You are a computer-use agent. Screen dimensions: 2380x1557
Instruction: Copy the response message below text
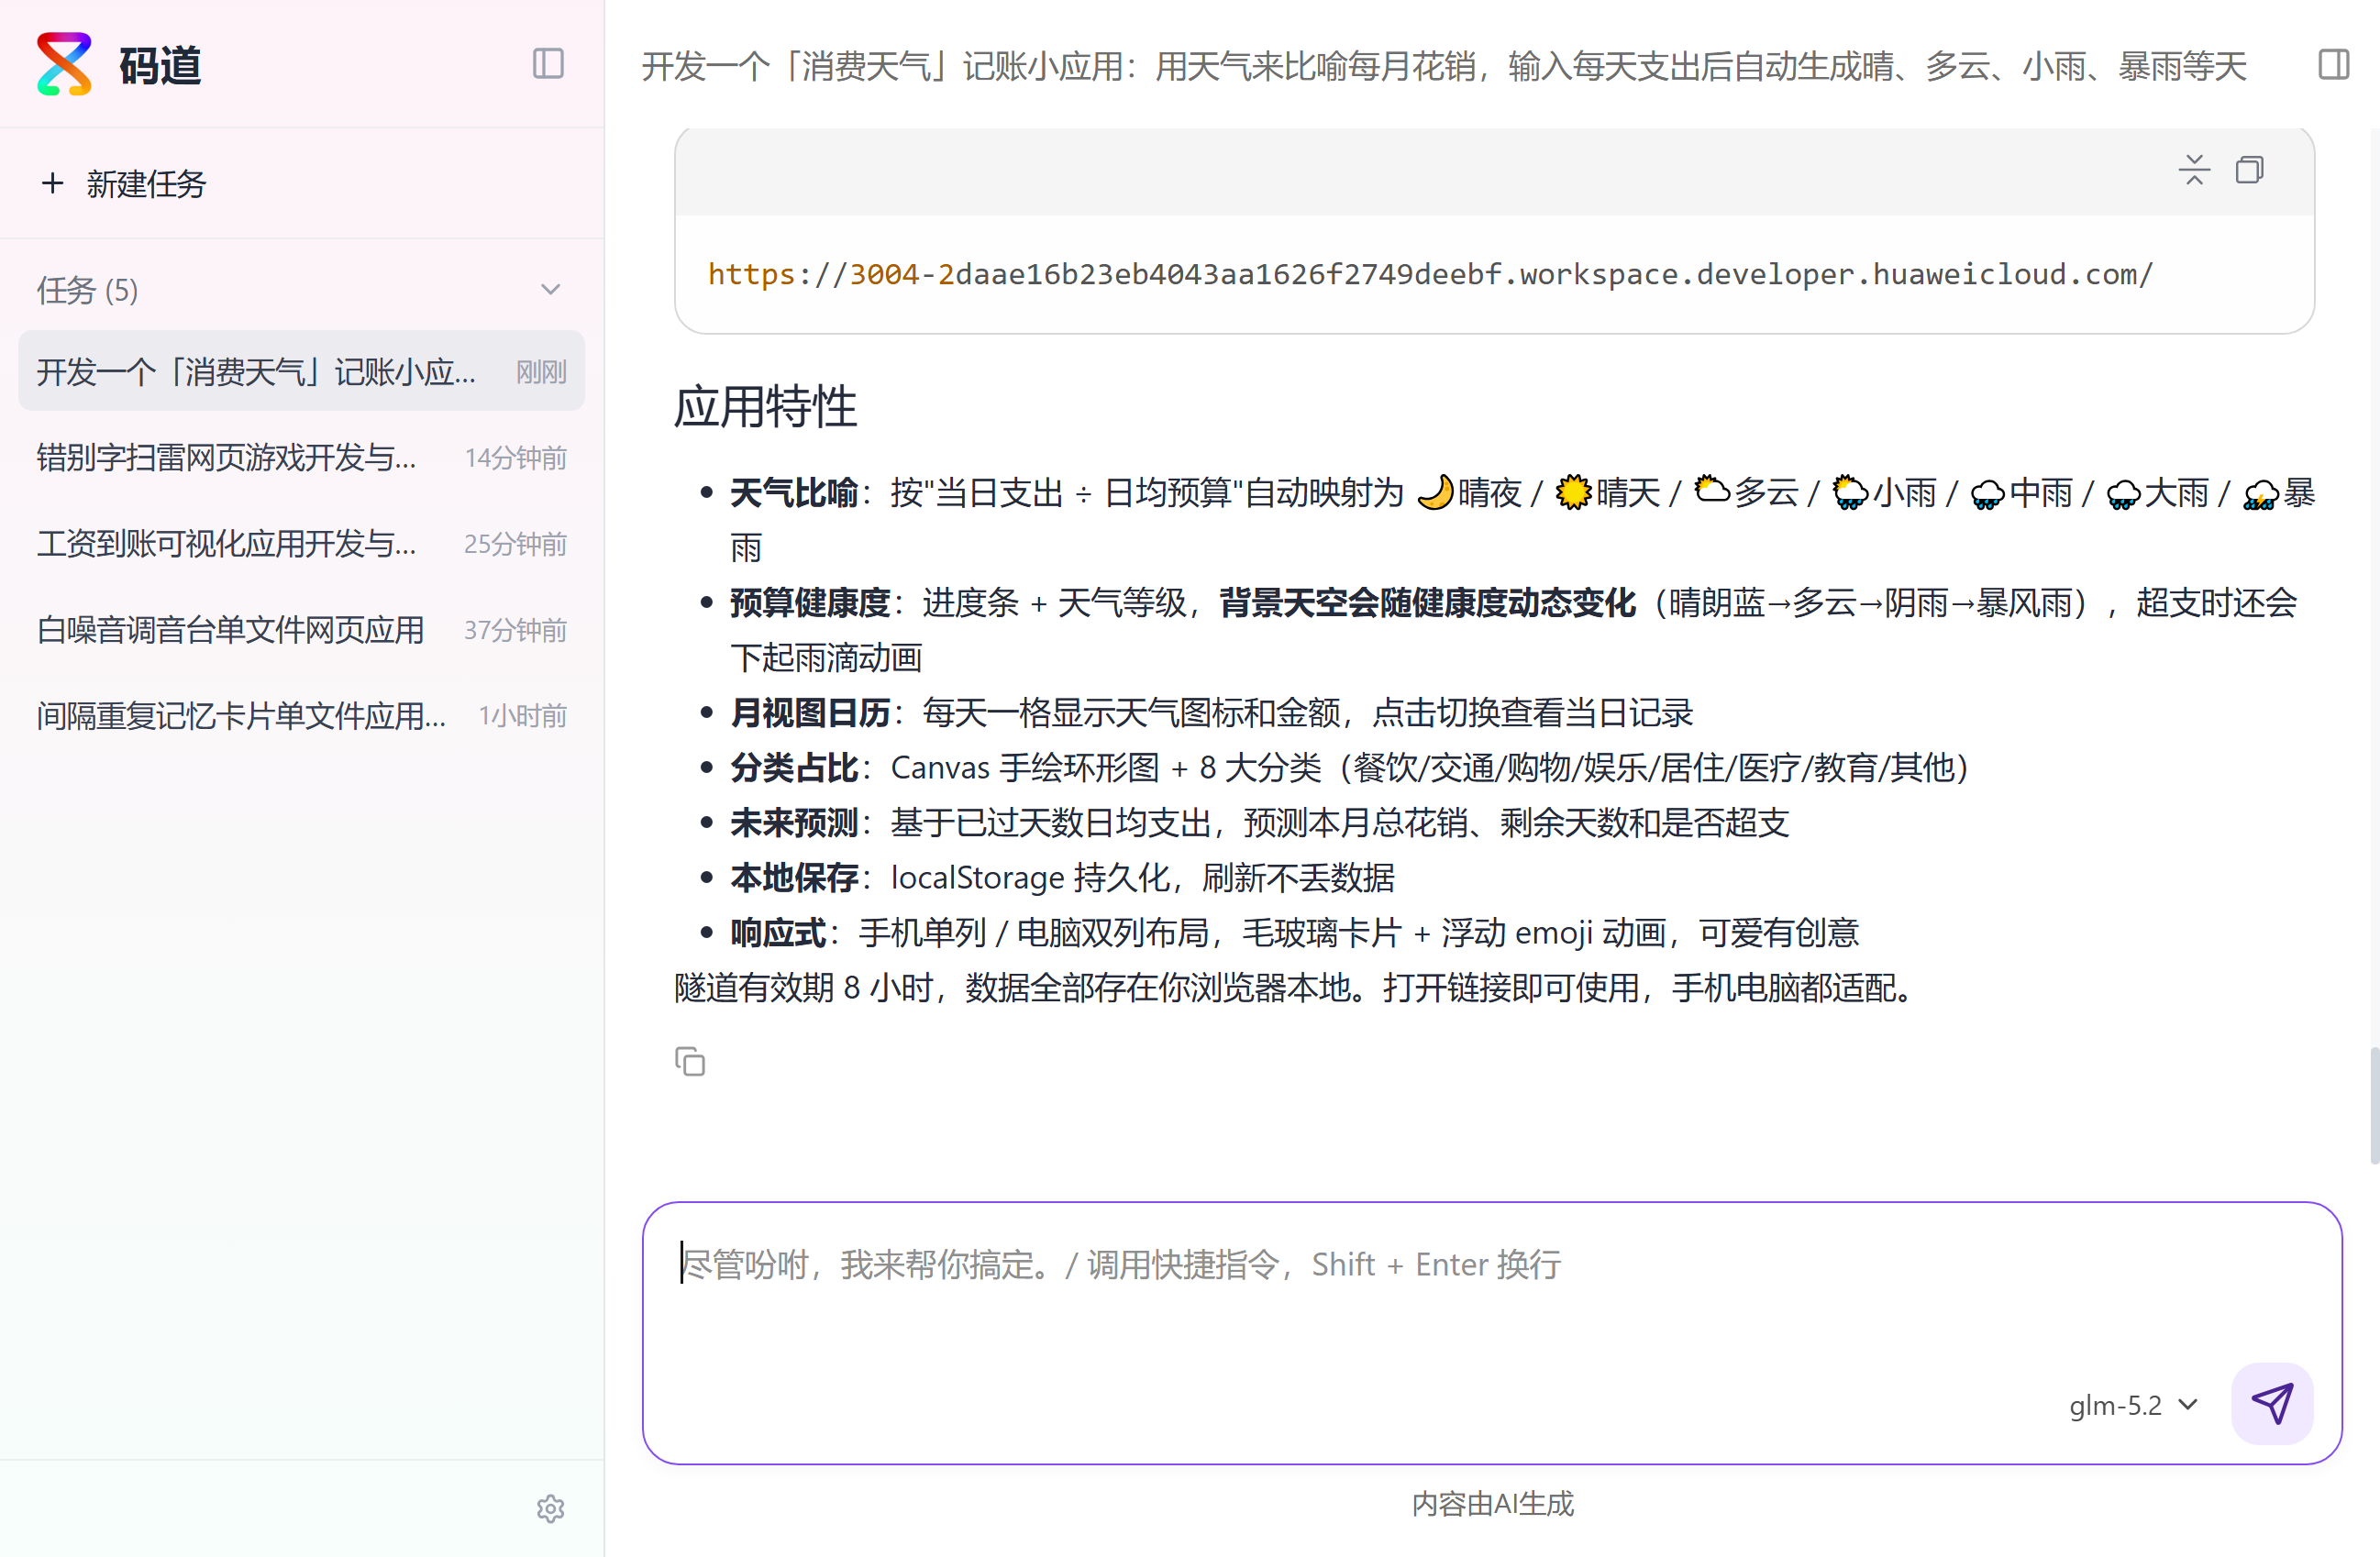pyautogui.click(x=690, y=1061)
